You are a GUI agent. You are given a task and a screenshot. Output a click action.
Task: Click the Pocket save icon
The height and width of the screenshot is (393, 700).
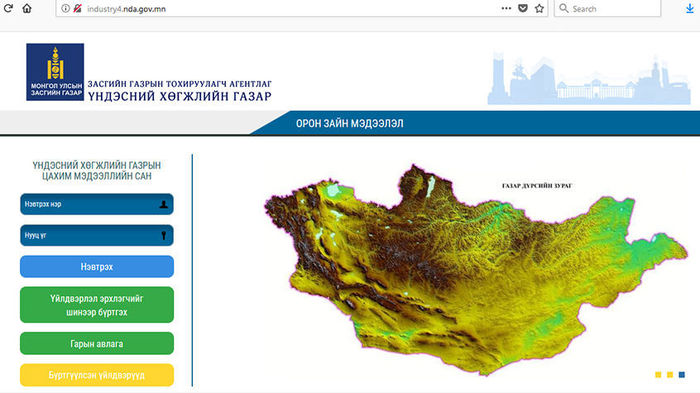click(523, 8)
